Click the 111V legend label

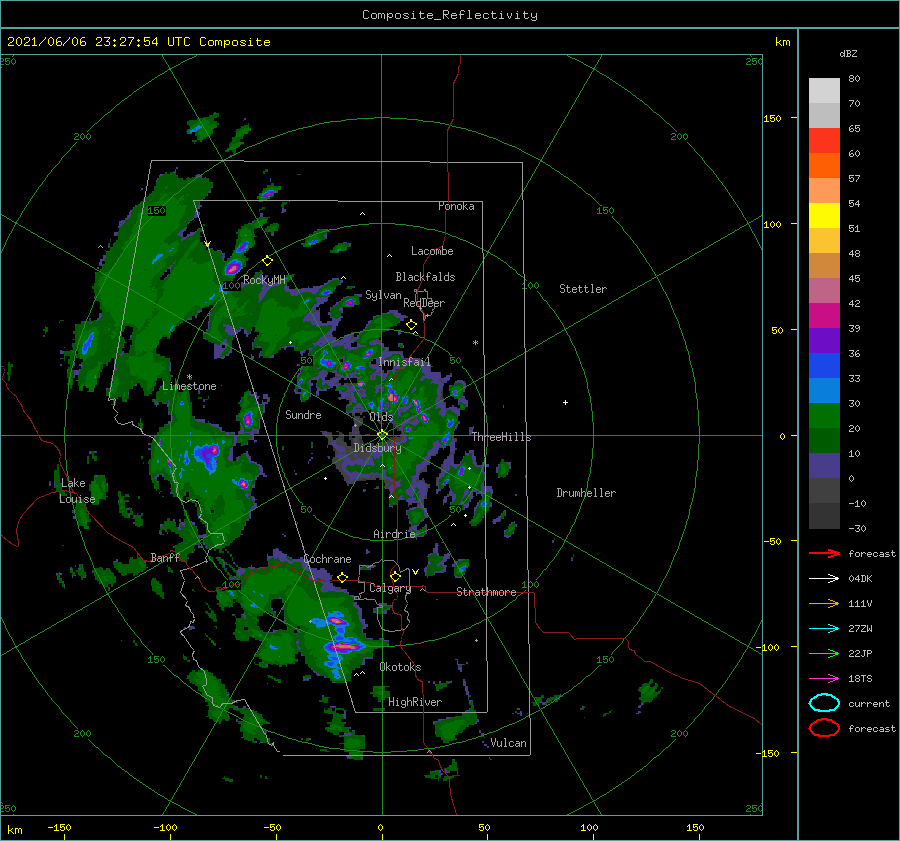pyautogui.click(x=860, y=603)
